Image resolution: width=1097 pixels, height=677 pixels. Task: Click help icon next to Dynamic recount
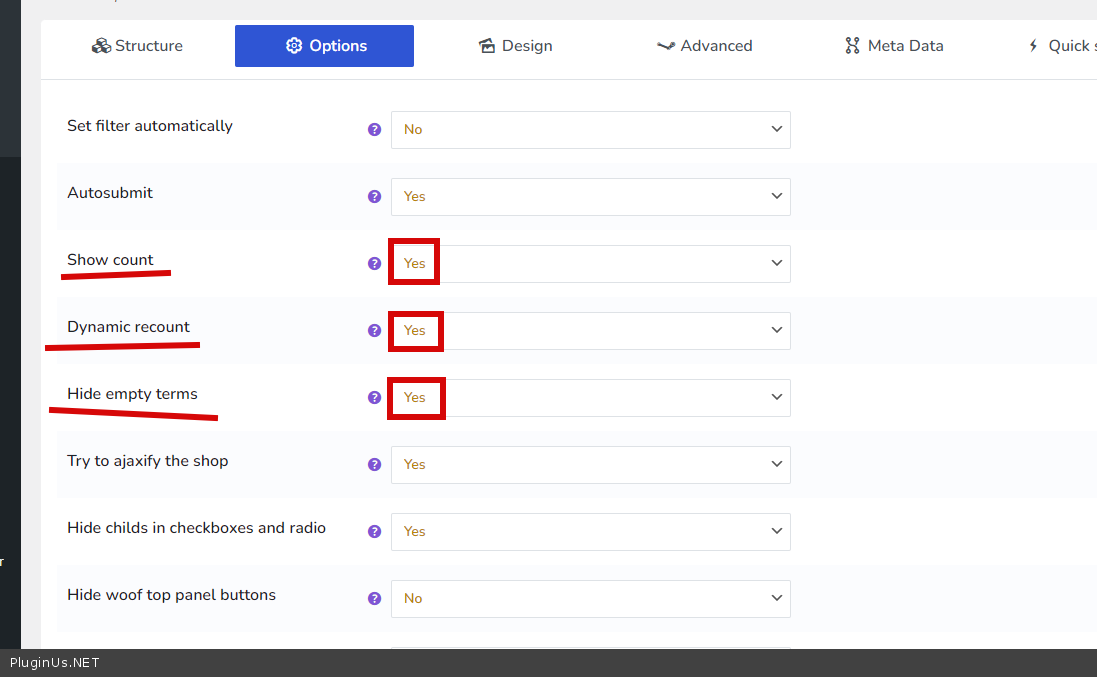[374, 331]
